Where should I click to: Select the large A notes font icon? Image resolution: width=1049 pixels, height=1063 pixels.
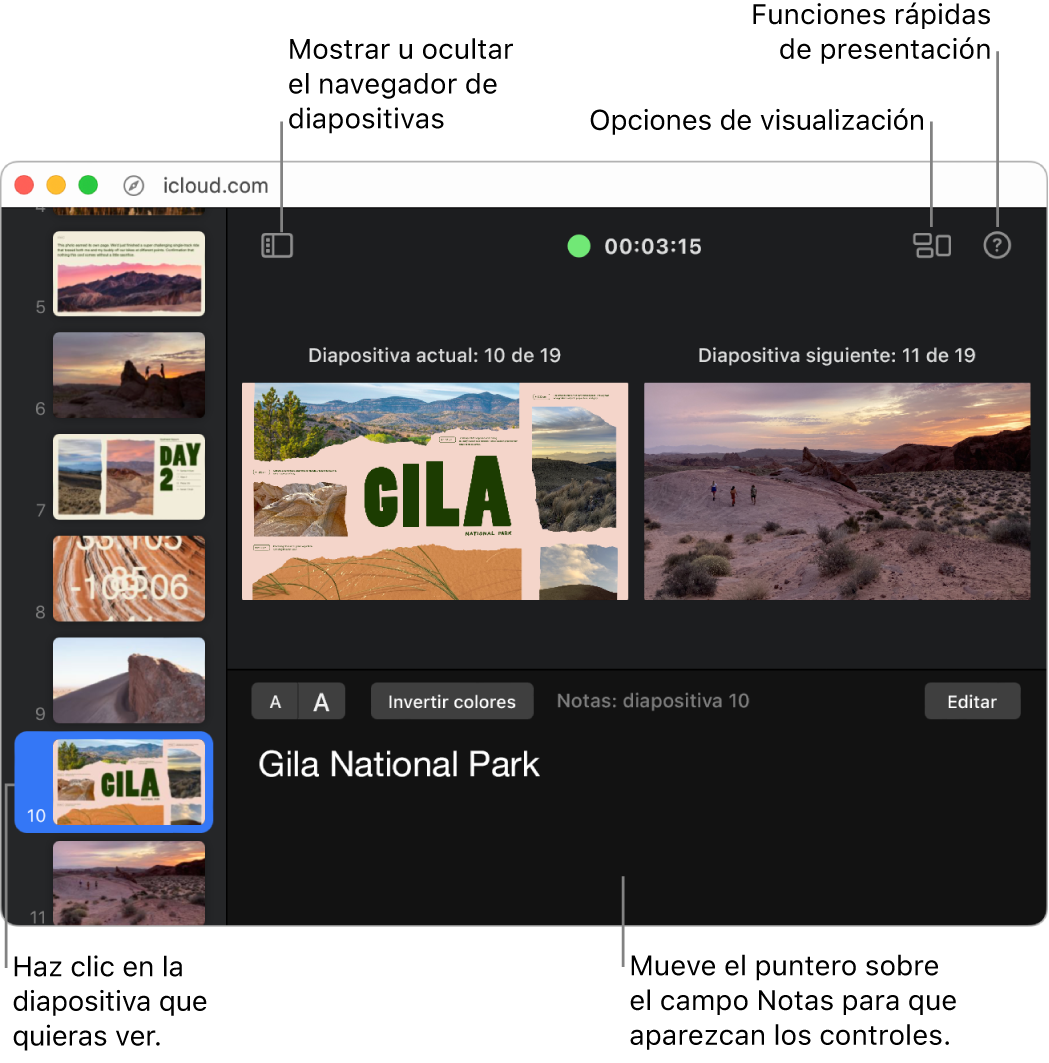pos(321,701)
